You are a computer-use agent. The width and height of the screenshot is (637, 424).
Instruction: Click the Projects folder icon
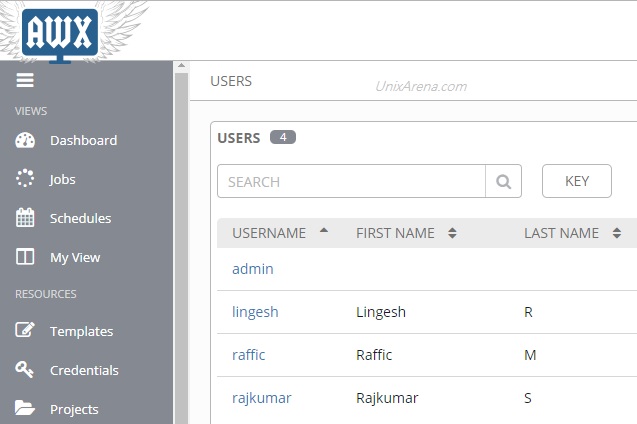point(26,408)
